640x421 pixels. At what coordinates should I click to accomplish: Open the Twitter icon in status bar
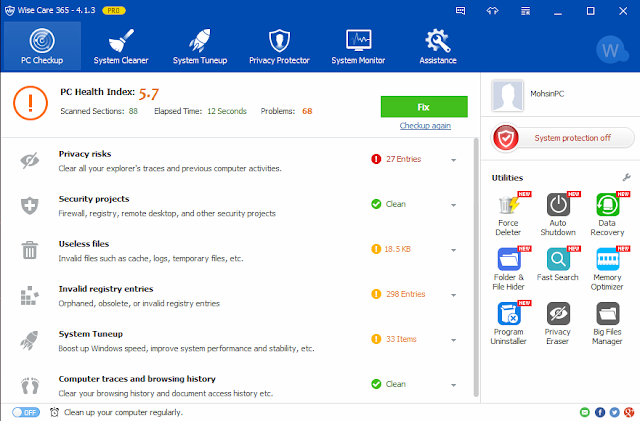point(615,412)
